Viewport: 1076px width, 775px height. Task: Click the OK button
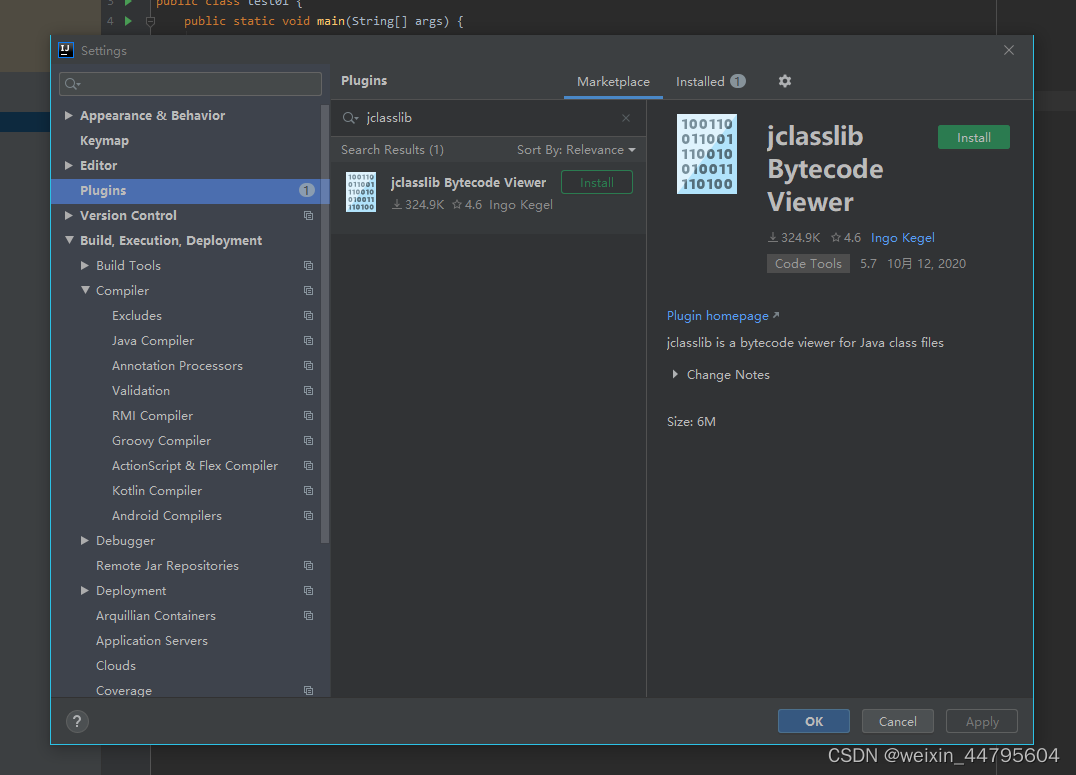(814, 721)
